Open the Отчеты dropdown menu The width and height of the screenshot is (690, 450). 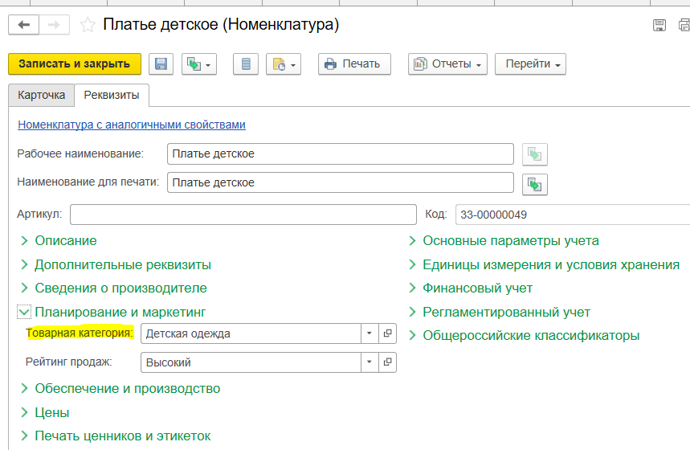[x=447, y=64]
